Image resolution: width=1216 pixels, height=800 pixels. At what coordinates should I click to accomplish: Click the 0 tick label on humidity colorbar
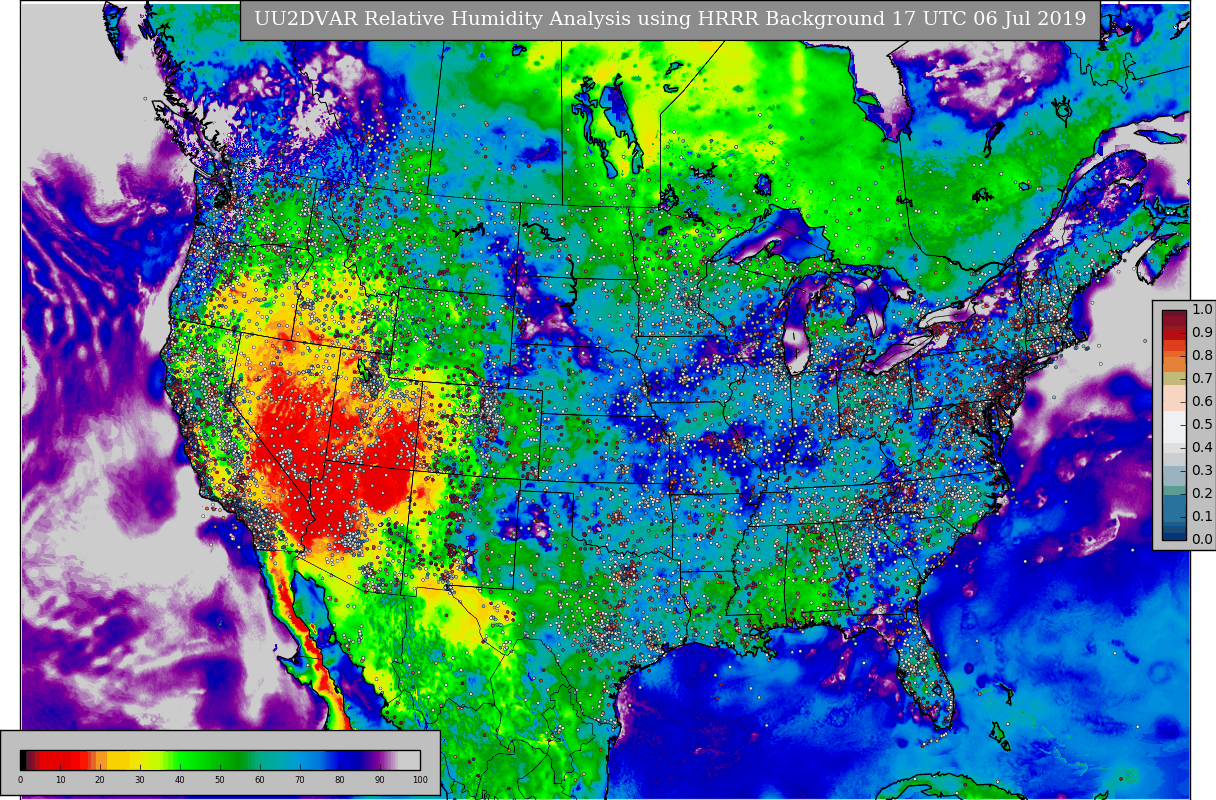tap(20, 779)
